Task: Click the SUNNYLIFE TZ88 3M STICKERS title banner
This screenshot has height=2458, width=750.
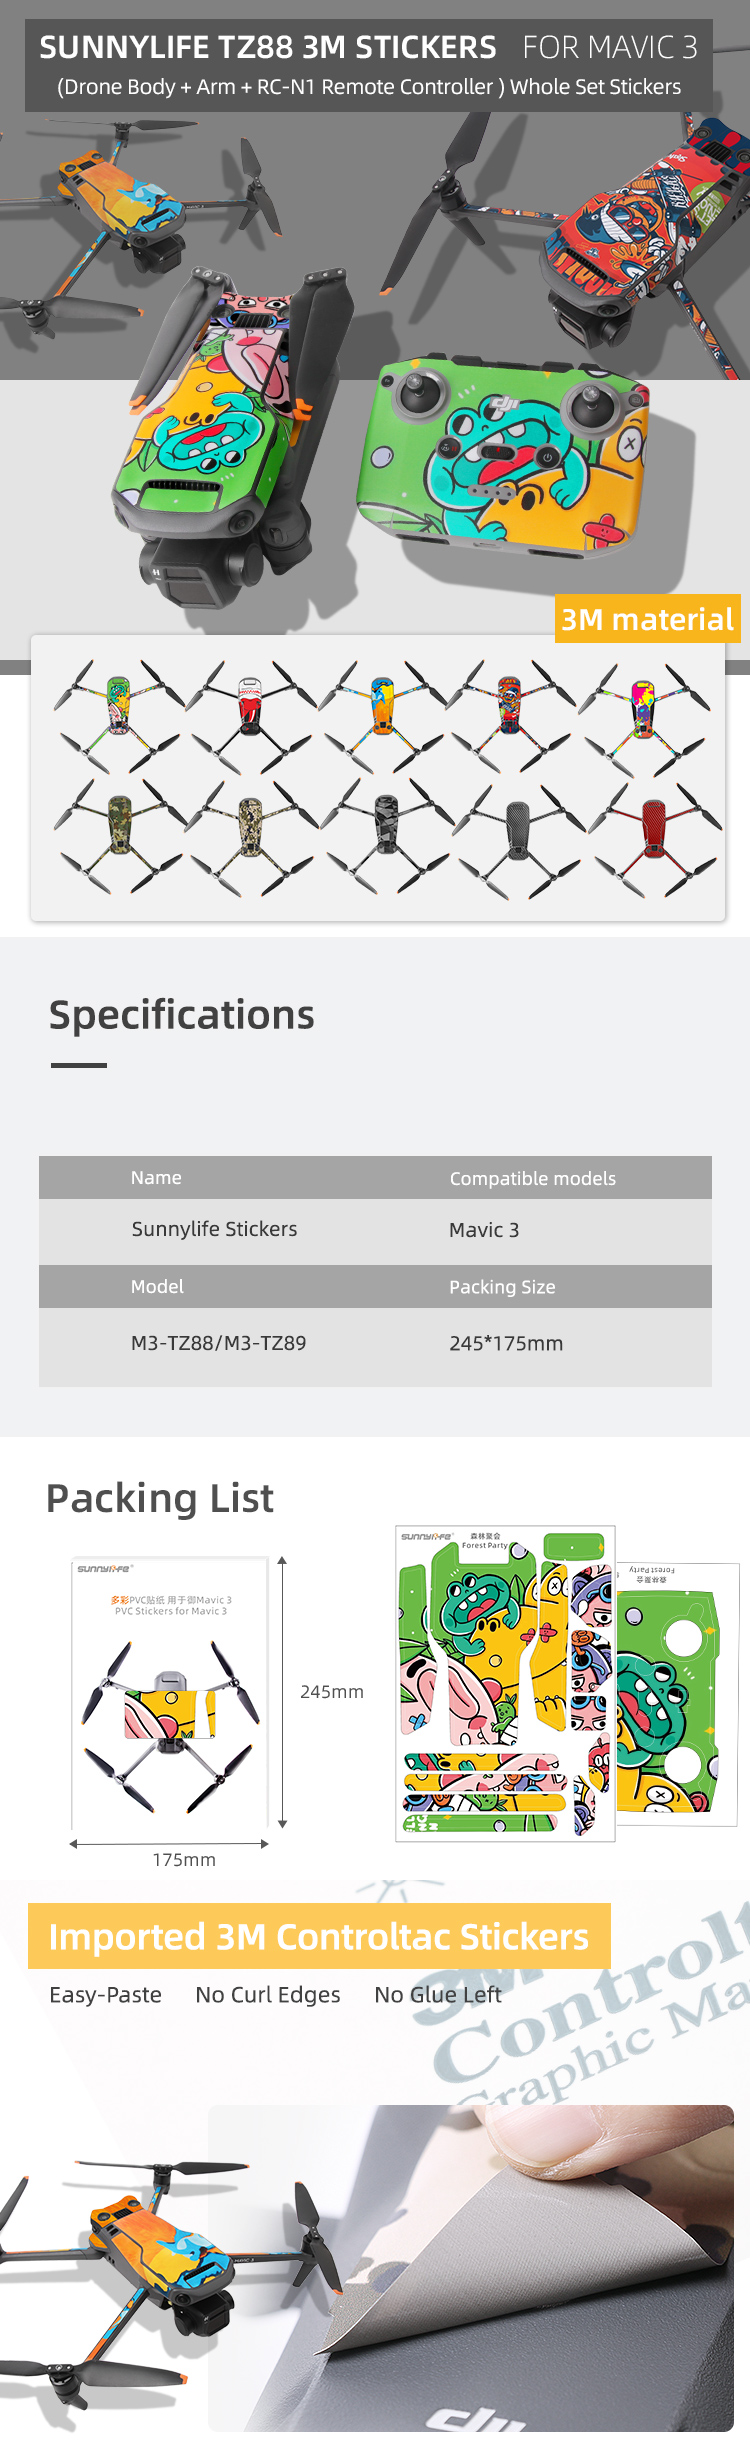Action: [369, 65]
